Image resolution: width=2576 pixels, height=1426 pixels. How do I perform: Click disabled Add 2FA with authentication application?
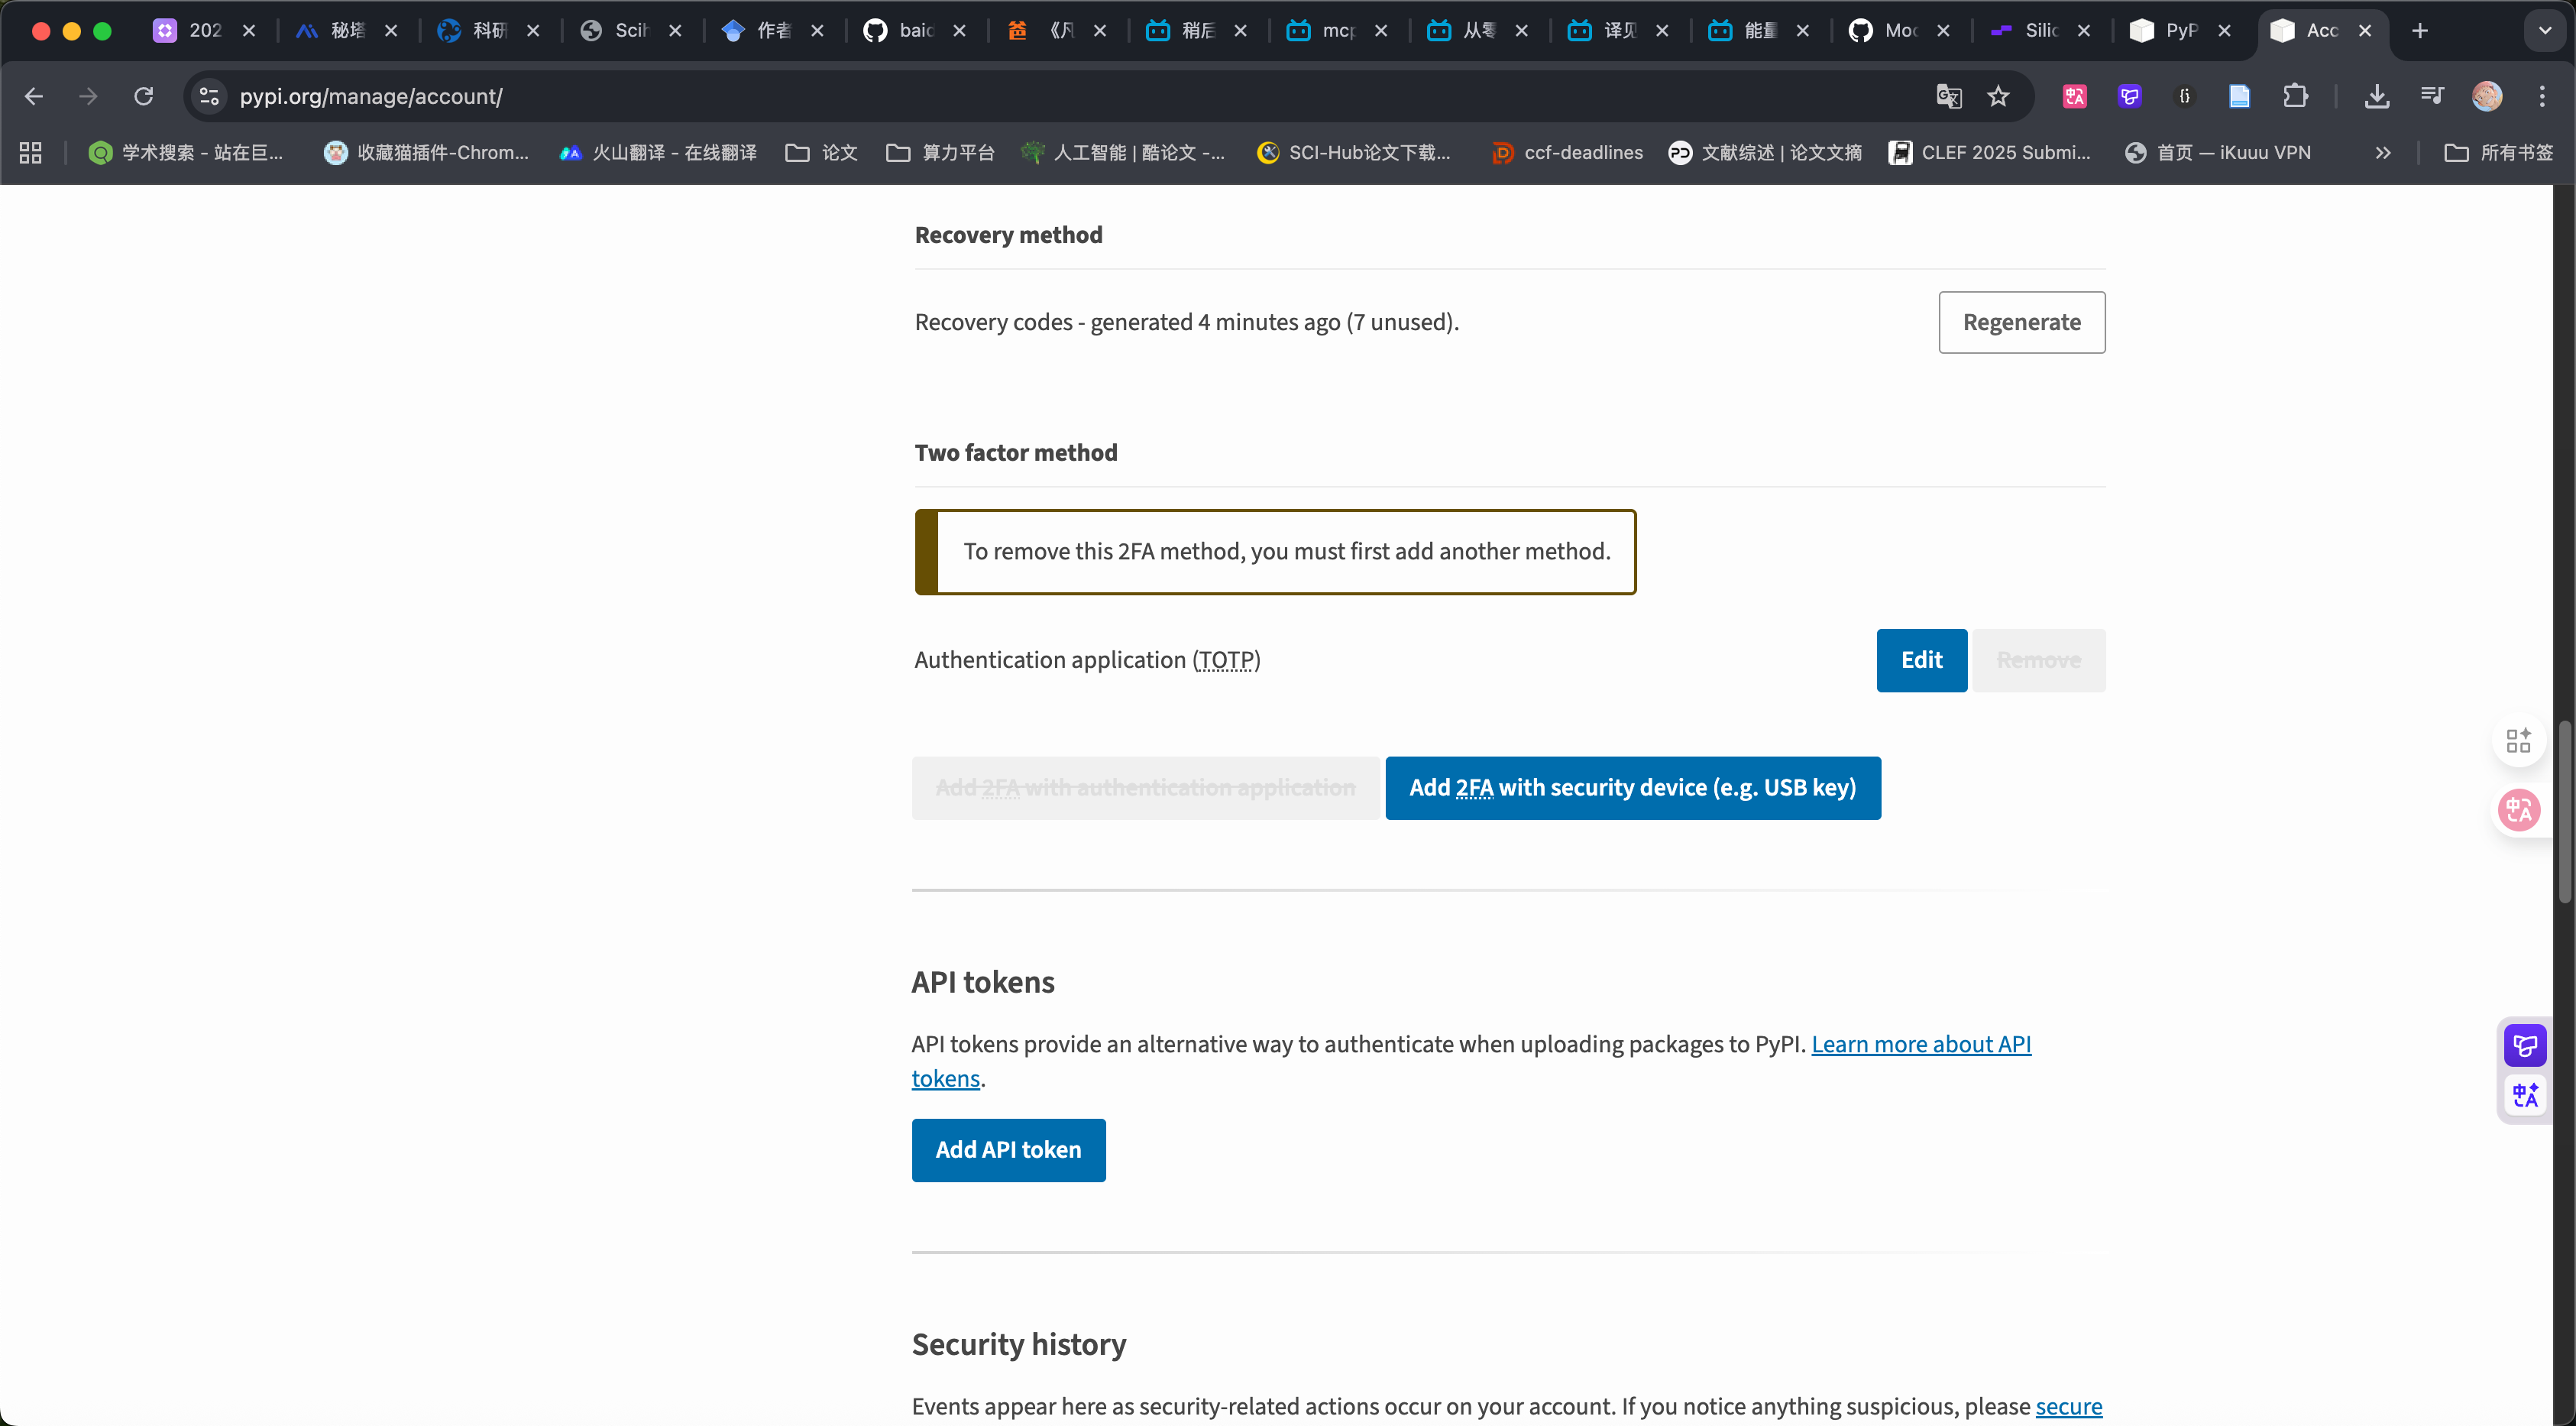(1145, 788)
